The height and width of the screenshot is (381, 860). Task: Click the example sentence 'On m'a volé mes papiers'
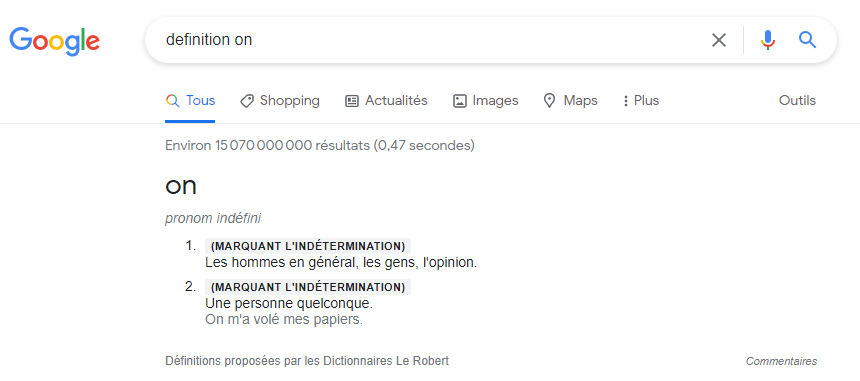coord(284,320)
